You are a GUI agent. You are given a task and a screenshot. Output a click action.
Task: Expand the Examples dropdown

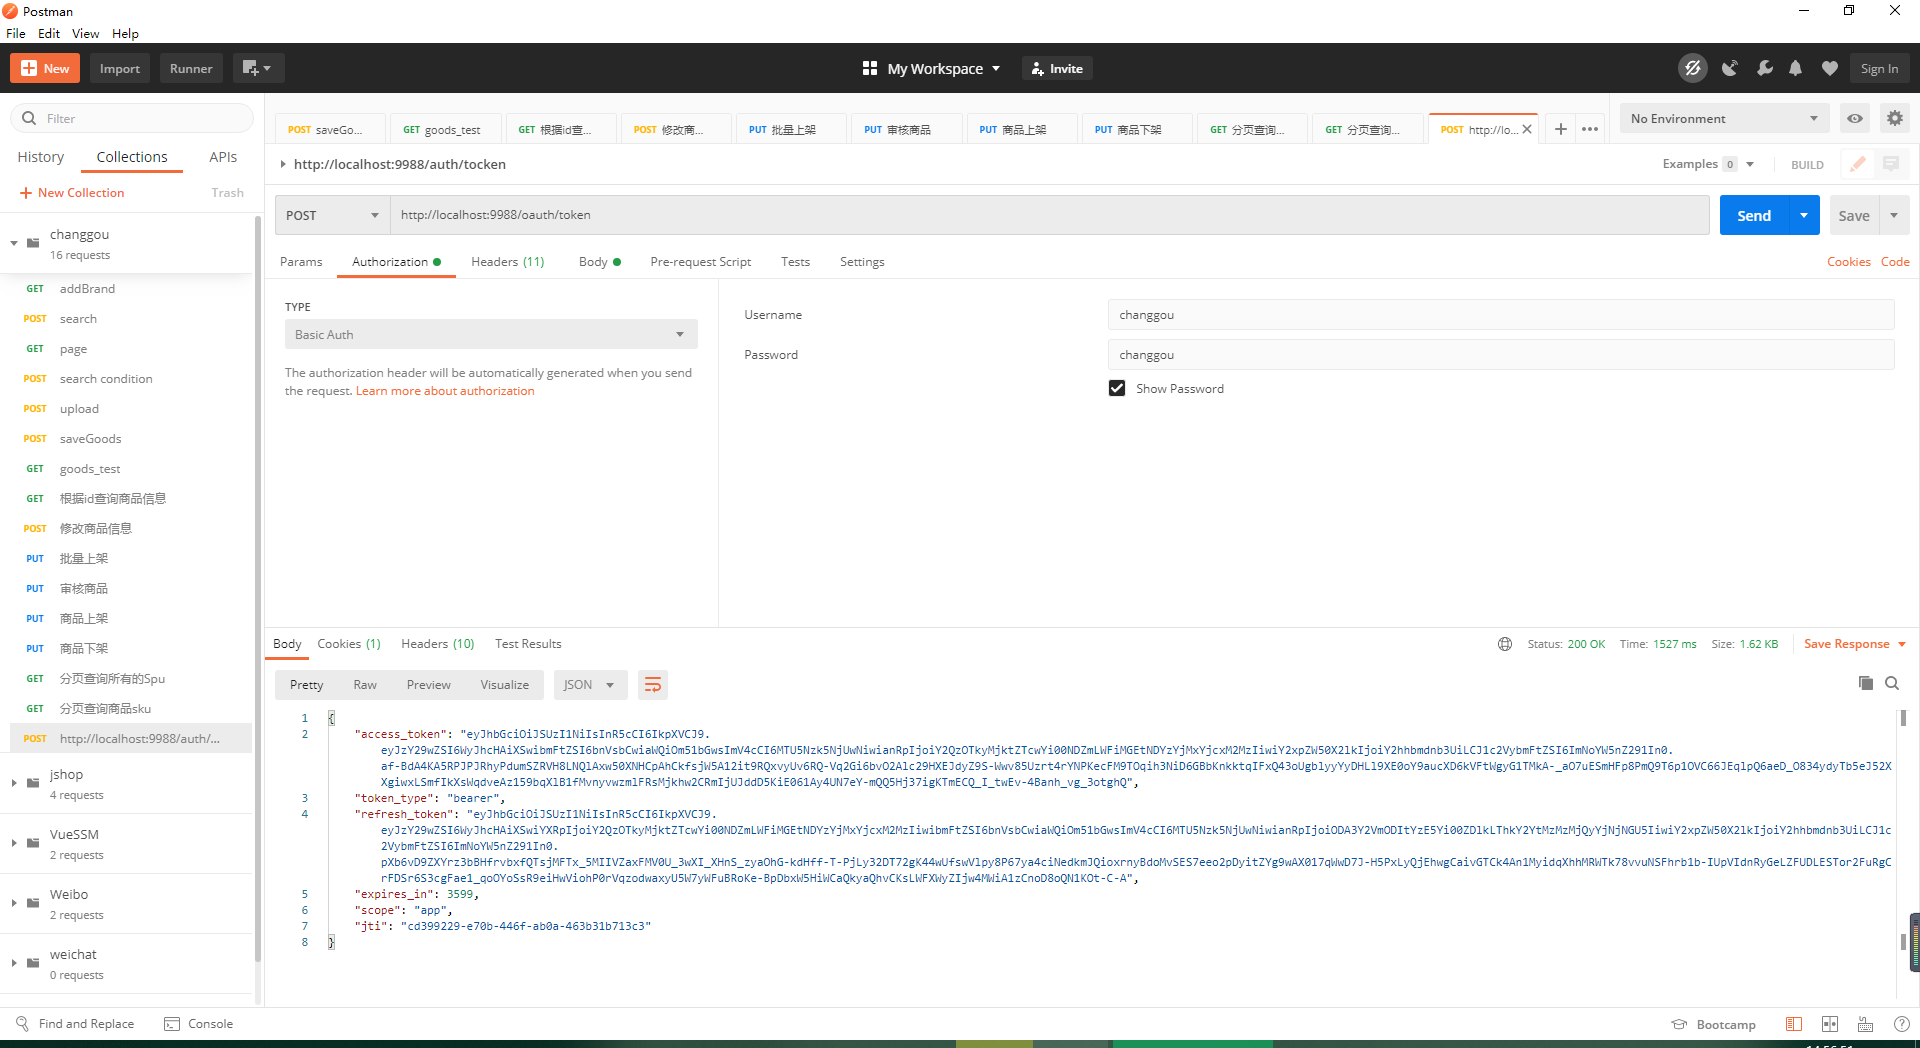click(x=1709, y=164)
